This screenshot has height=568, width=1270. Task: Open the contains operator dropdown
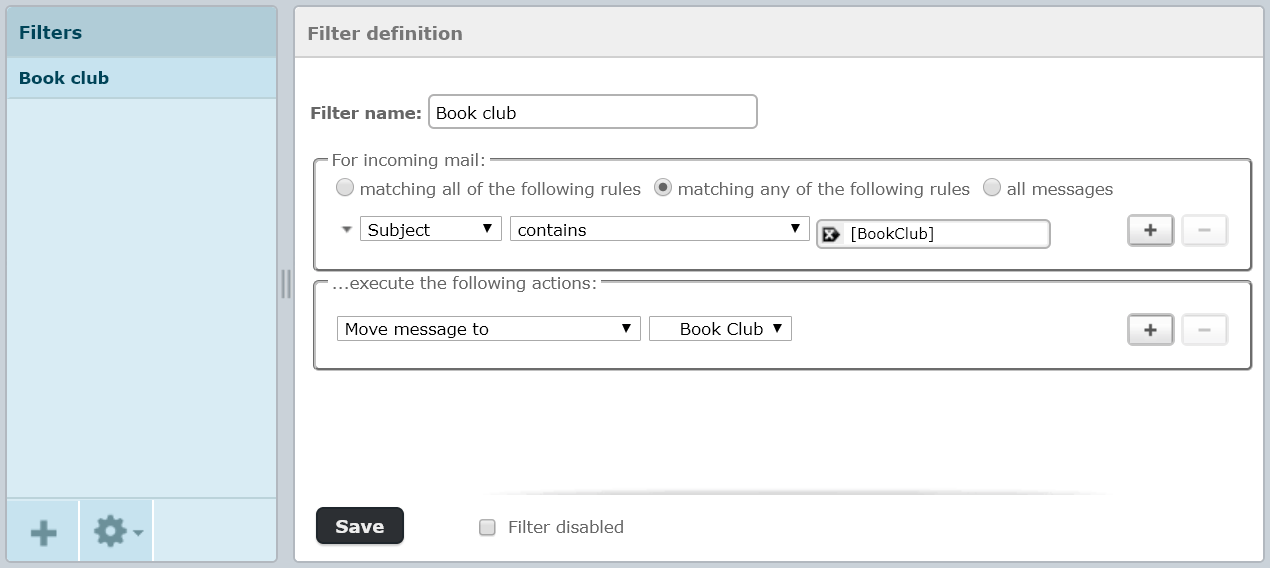point(660,229)
